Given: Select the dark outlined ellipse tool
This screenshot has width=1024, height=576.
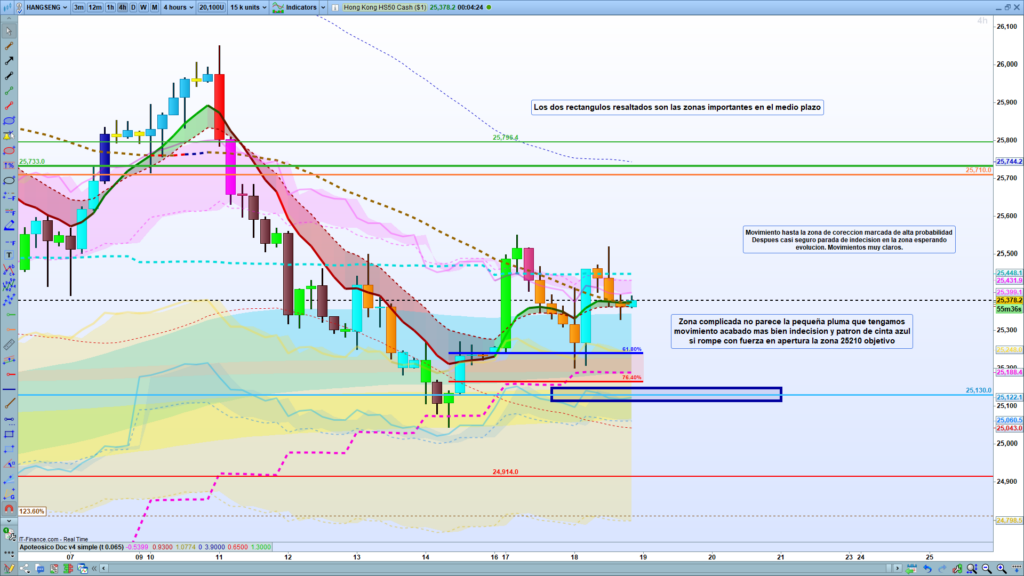Looking at the screenshot, I should 9,180.
